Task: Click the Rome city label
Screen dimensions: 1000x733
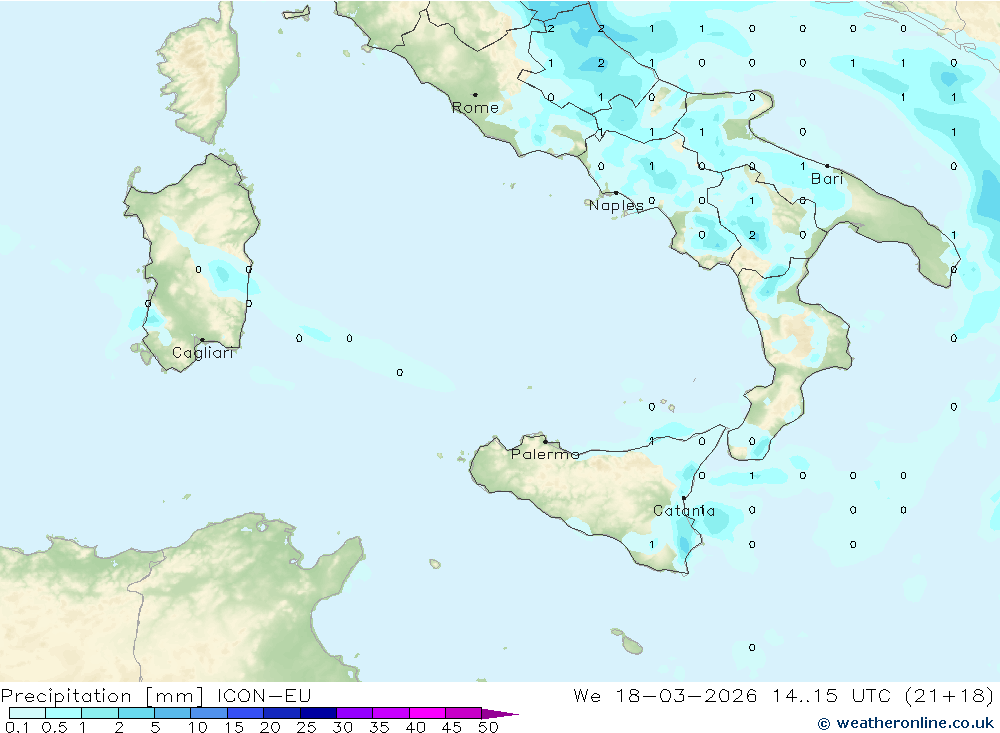Action: tap(475, 108)
